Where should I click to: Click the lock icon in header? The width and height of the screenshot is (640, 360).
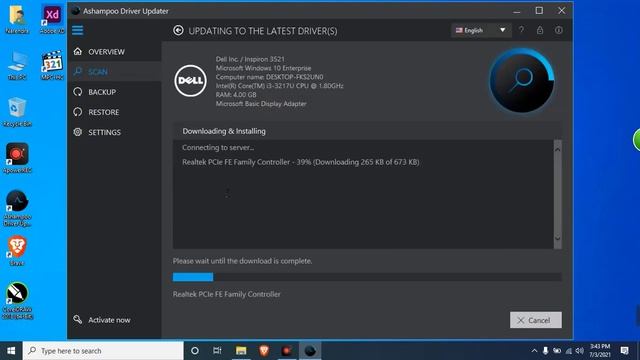(540, 30)
